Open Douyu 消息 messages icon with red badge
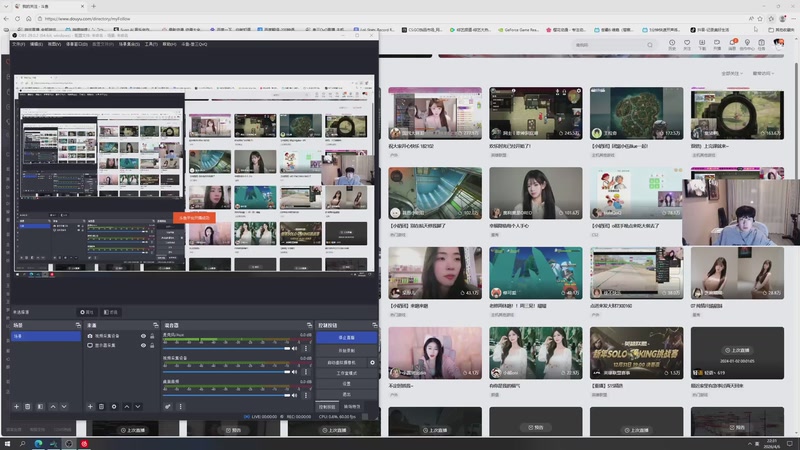The height and width of the screenshot is (450, 800). pos(732,44)
